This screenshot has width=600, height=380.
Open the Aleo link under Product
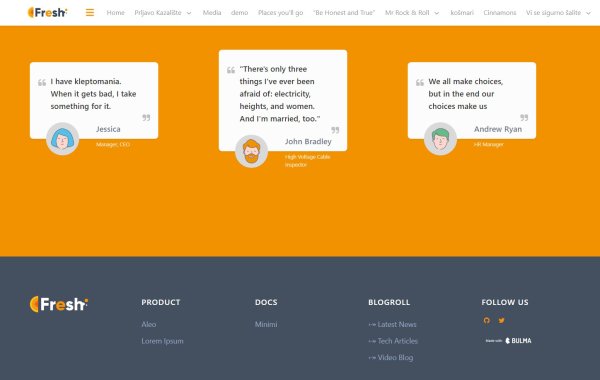click(149, 324)
